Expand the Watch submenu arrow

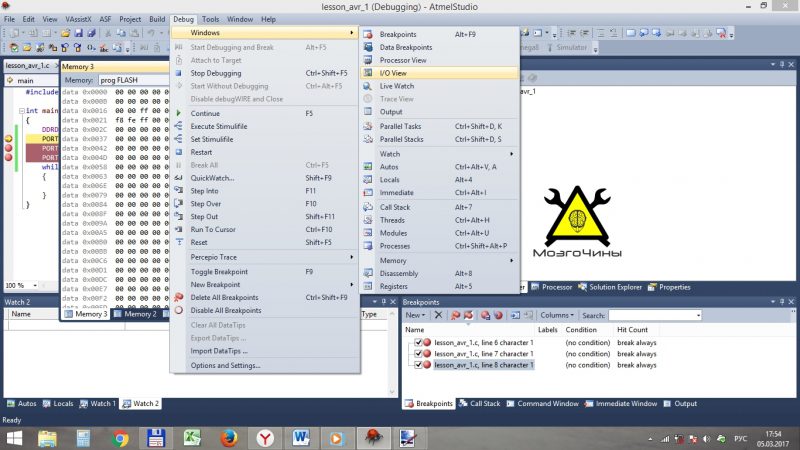pyautogui.click(x=511, y=154)
